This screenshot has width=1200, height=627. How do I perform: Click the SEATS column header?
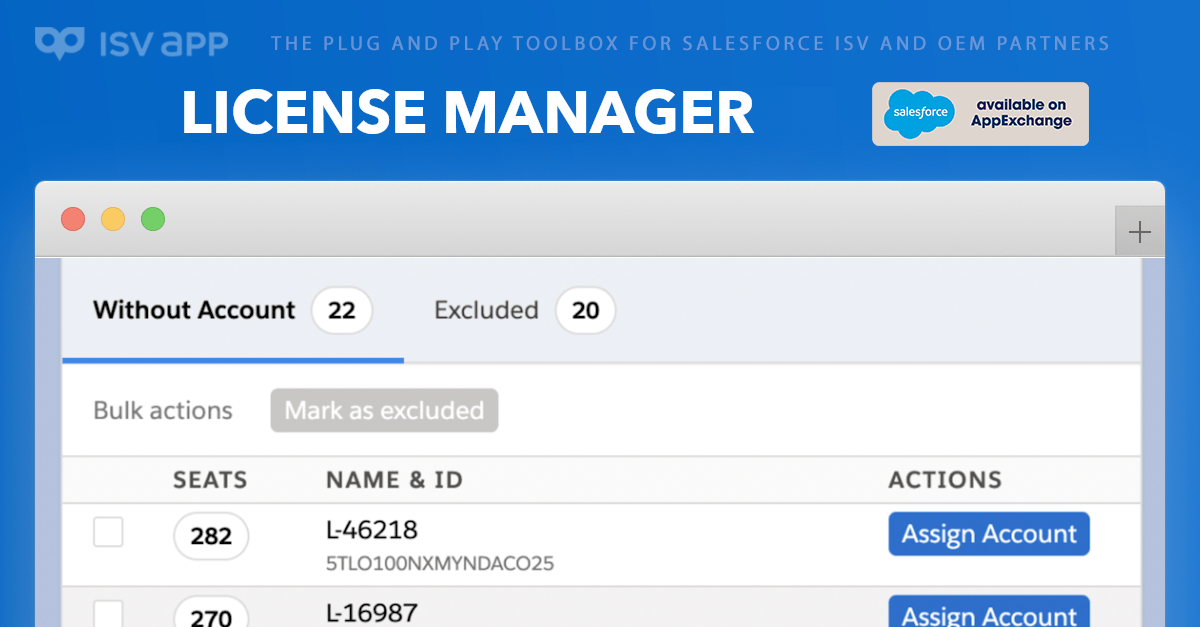[210, 480]
